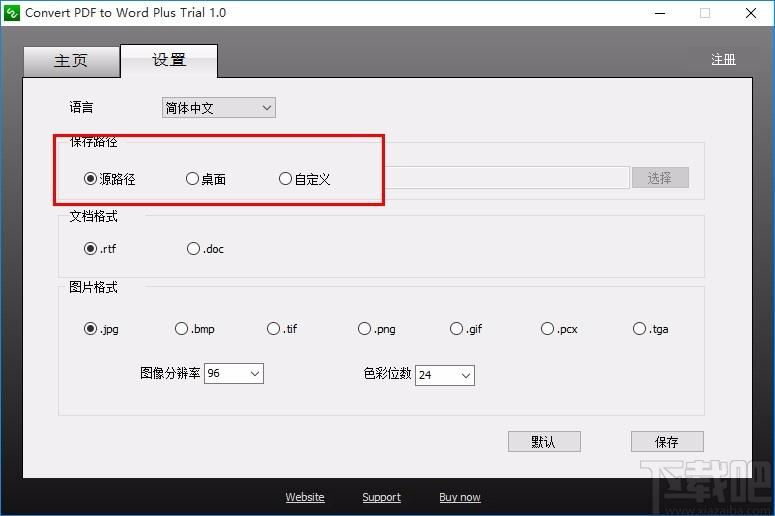Switch to the 主页 tab
775x516 pixels.
pos(71,61)
